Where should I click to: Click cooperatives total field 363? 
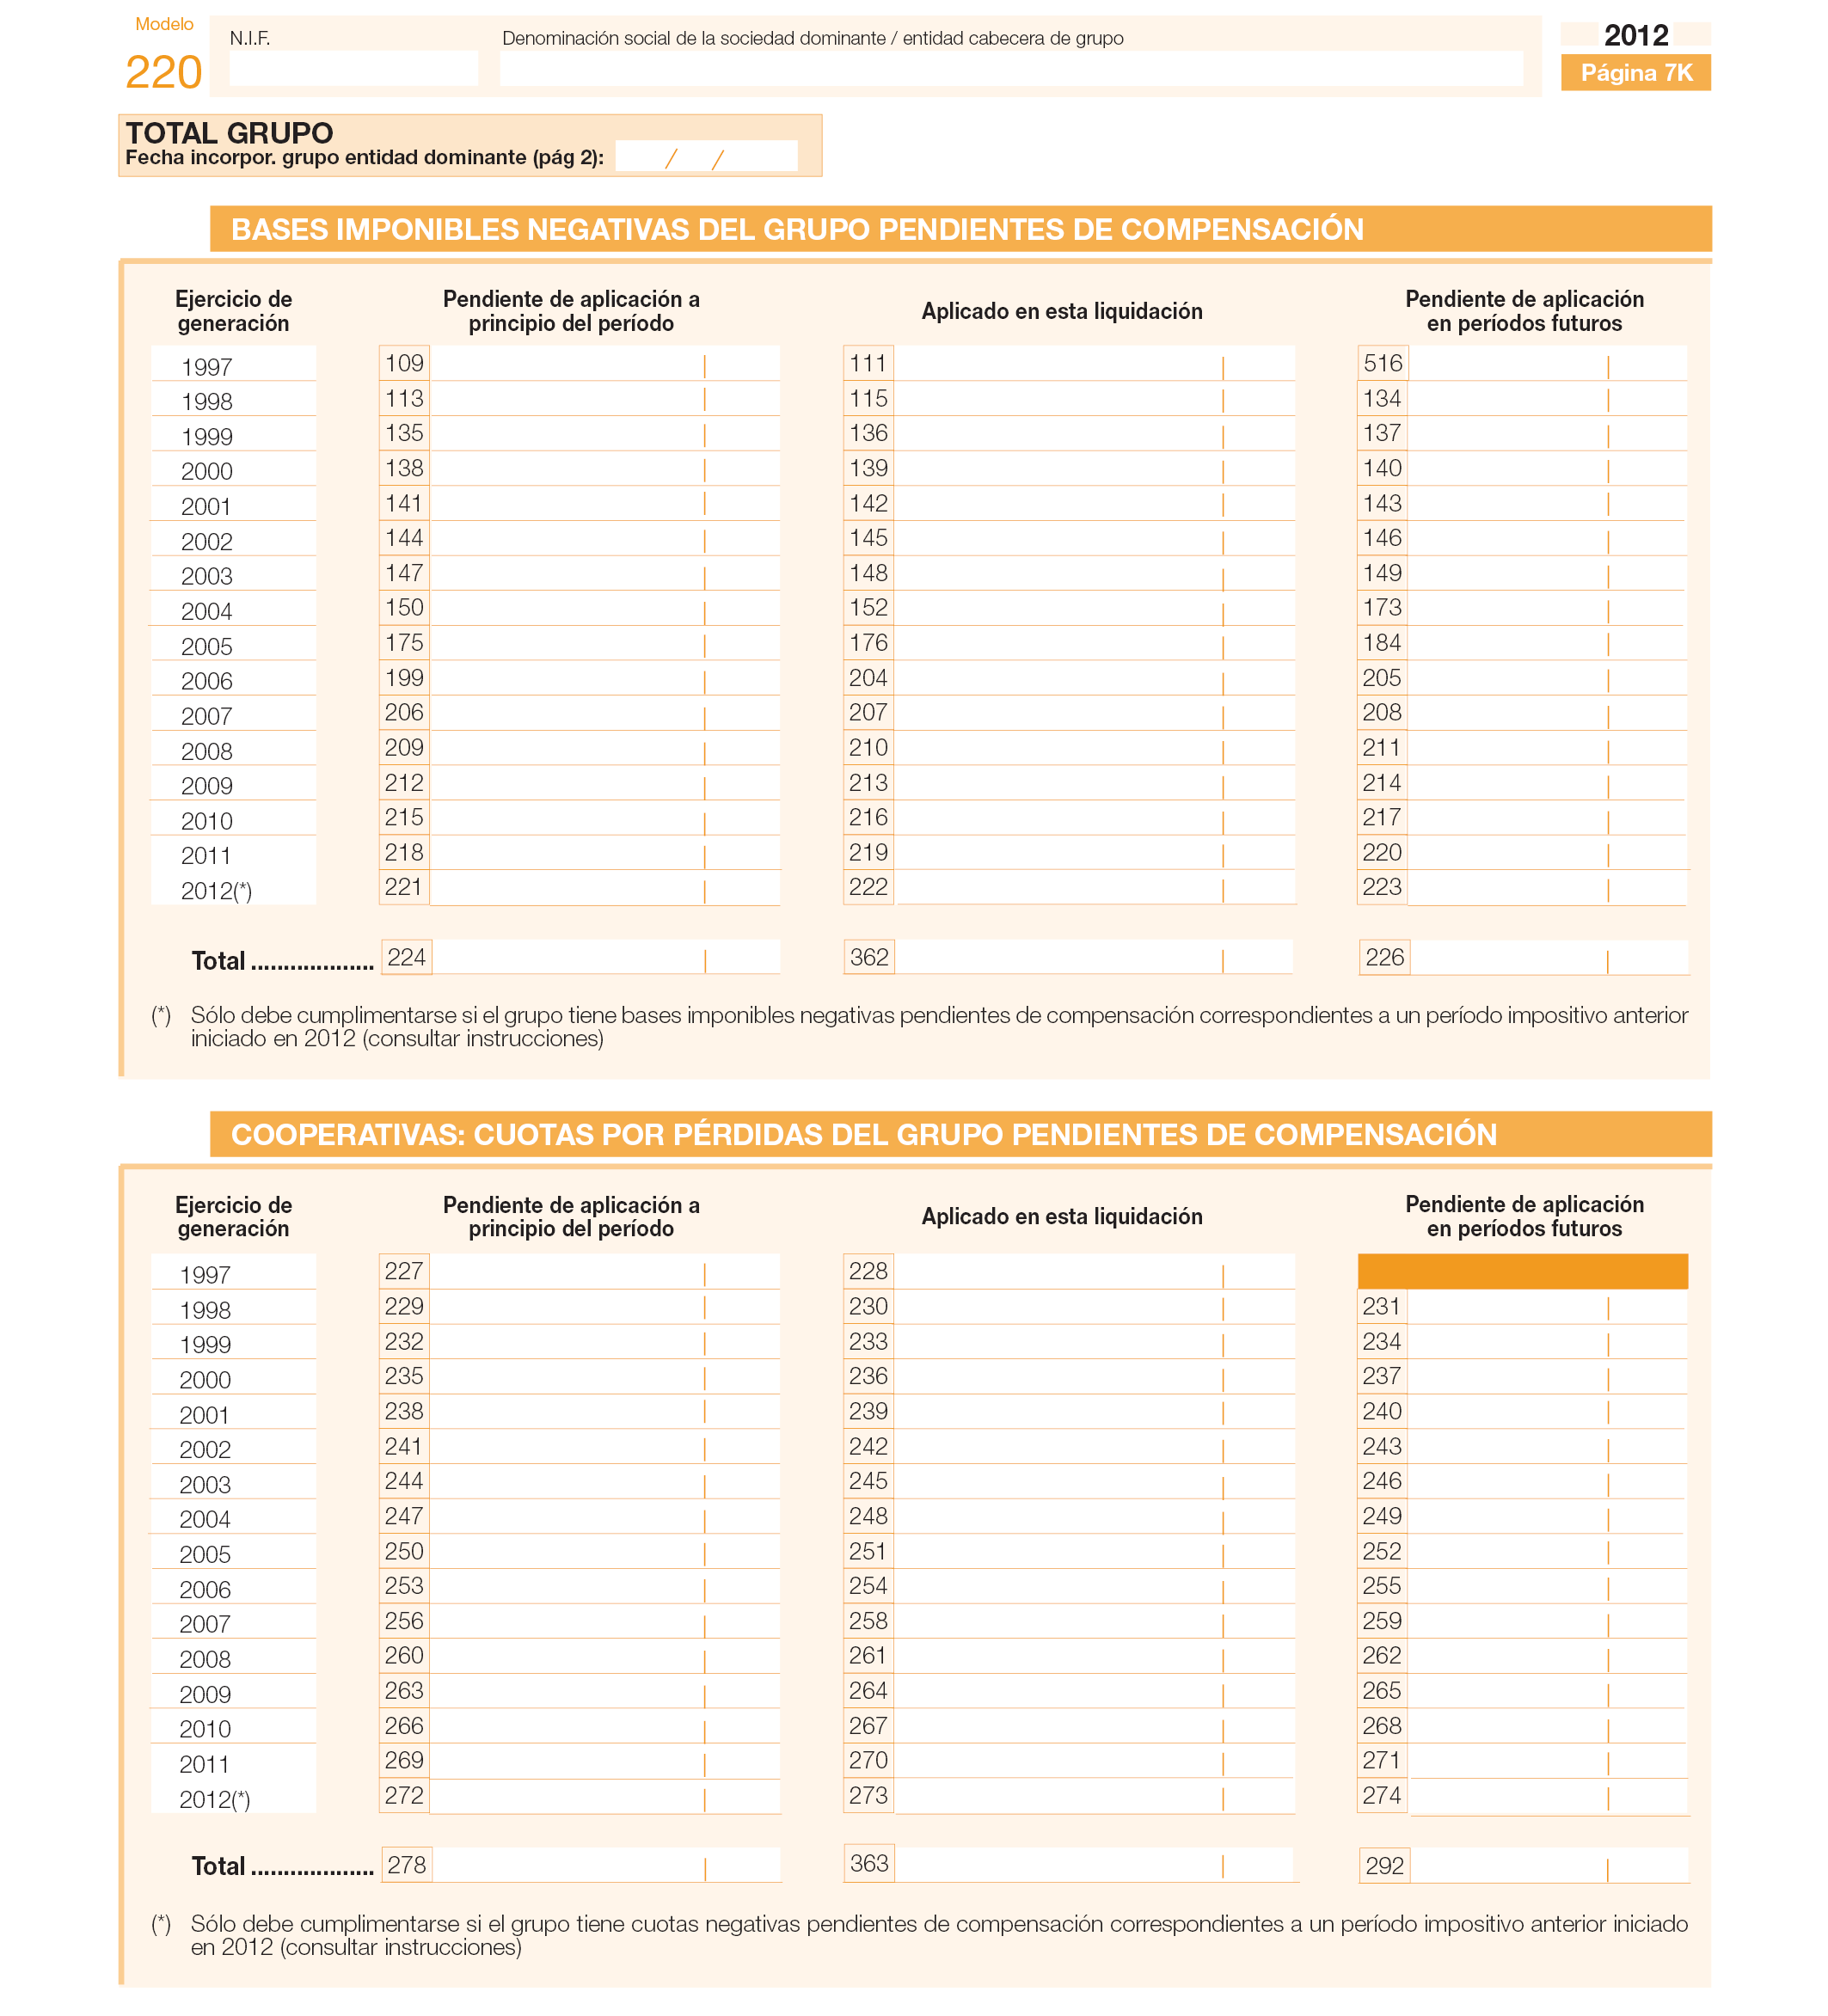coord(1094,1865)
